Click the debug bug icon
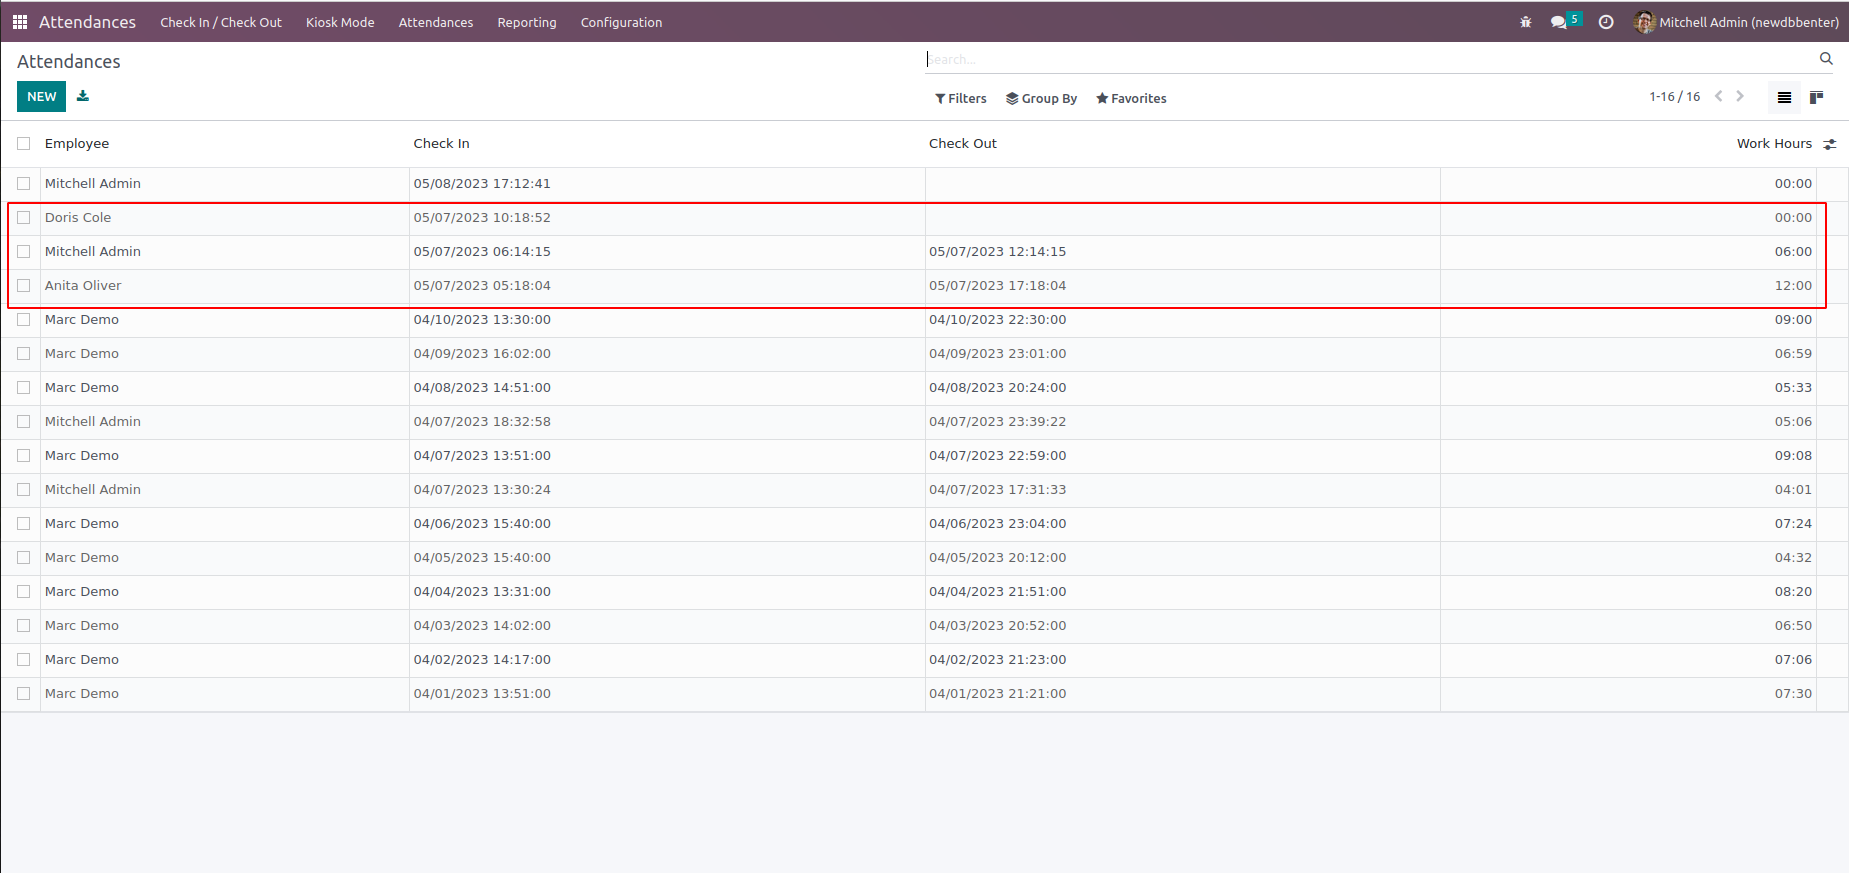The height and width of the screenshot is (873, 1849). tap(1526, 22)
